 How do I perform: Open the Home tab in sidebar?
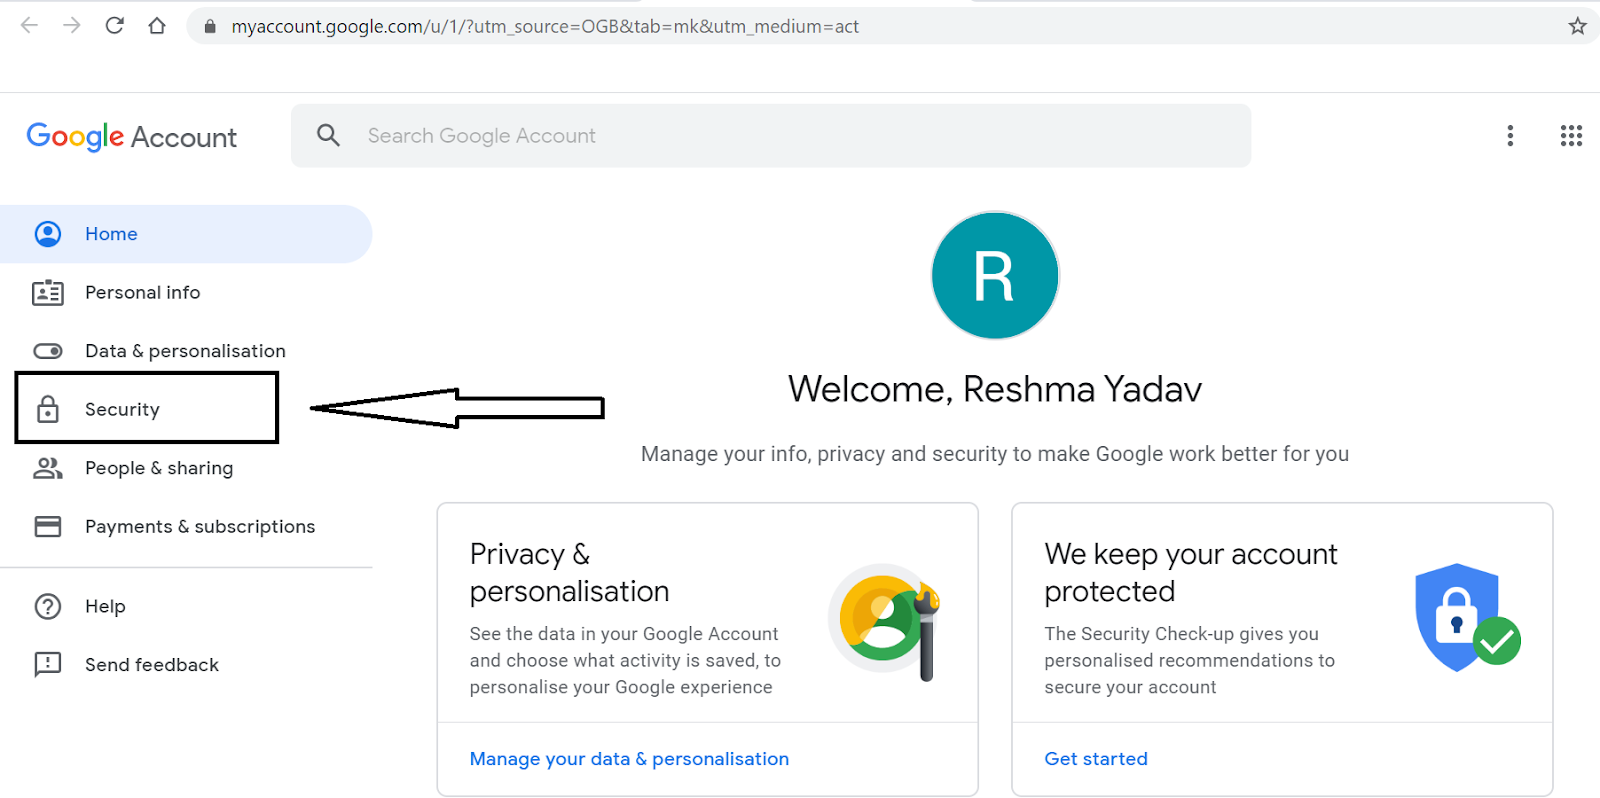click(111, 234)
